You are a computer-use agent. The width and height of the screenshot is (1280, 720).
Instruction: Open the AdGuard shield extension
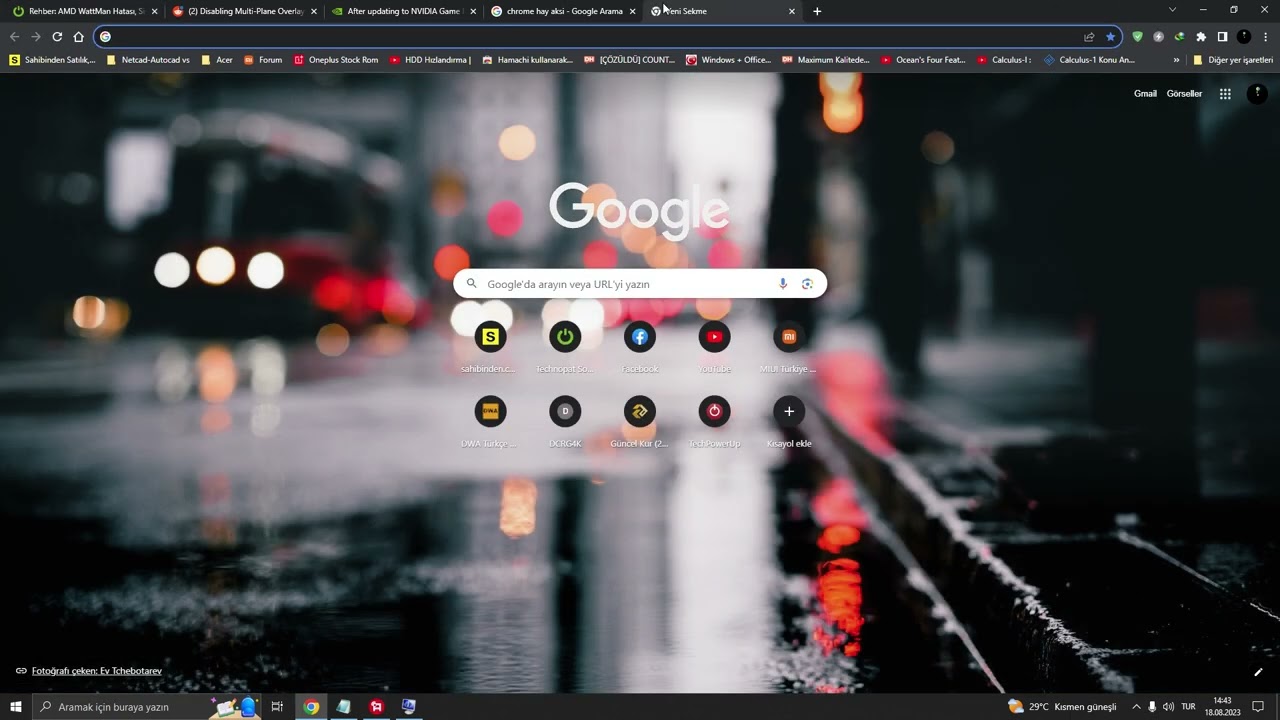click(x=1137, y=37)
